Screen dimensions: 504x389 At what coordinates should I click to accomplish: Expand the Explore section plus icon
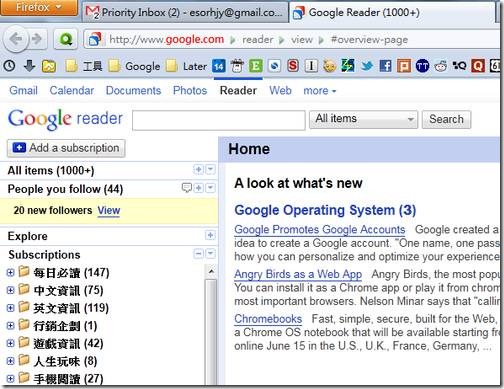[210, 235]
